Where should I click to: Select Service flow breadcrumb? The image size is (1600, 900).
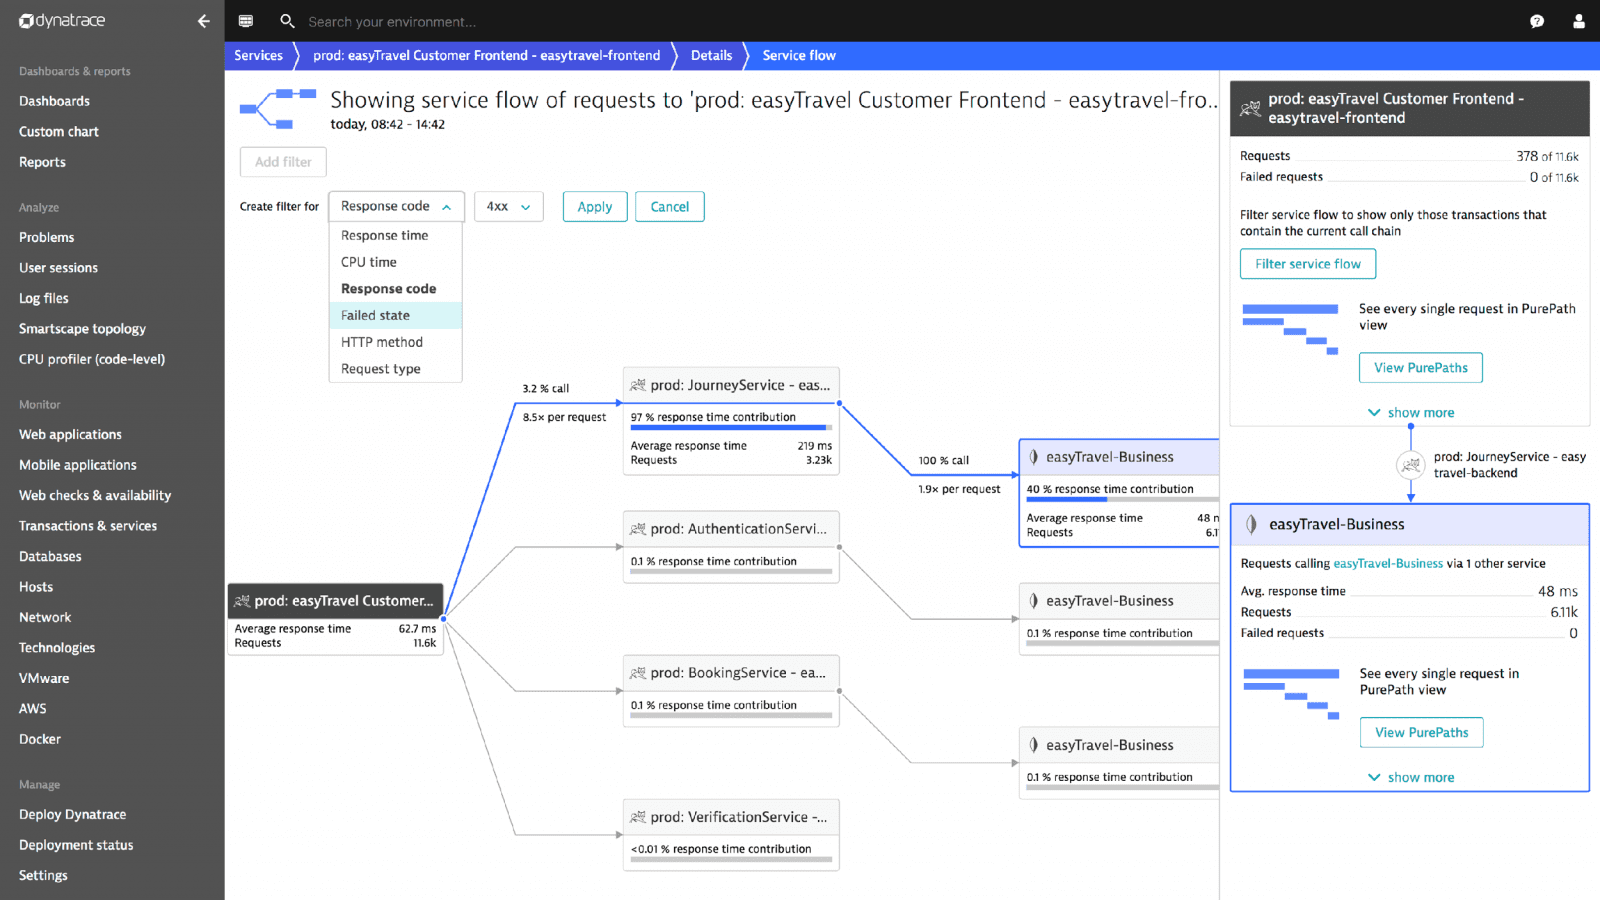[799, 55]
